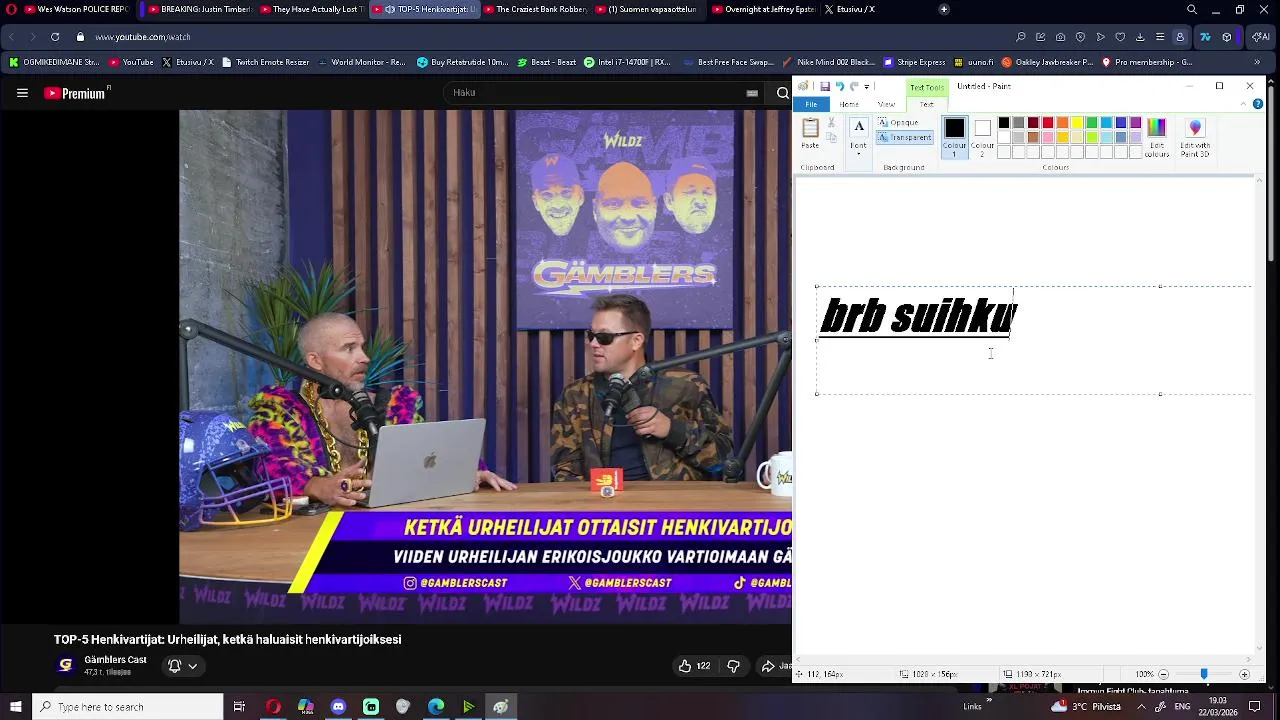The height and width of the screenshot is (720, 1280).
Task: Open Discord from the taskbar
Action: coord(338,707)
